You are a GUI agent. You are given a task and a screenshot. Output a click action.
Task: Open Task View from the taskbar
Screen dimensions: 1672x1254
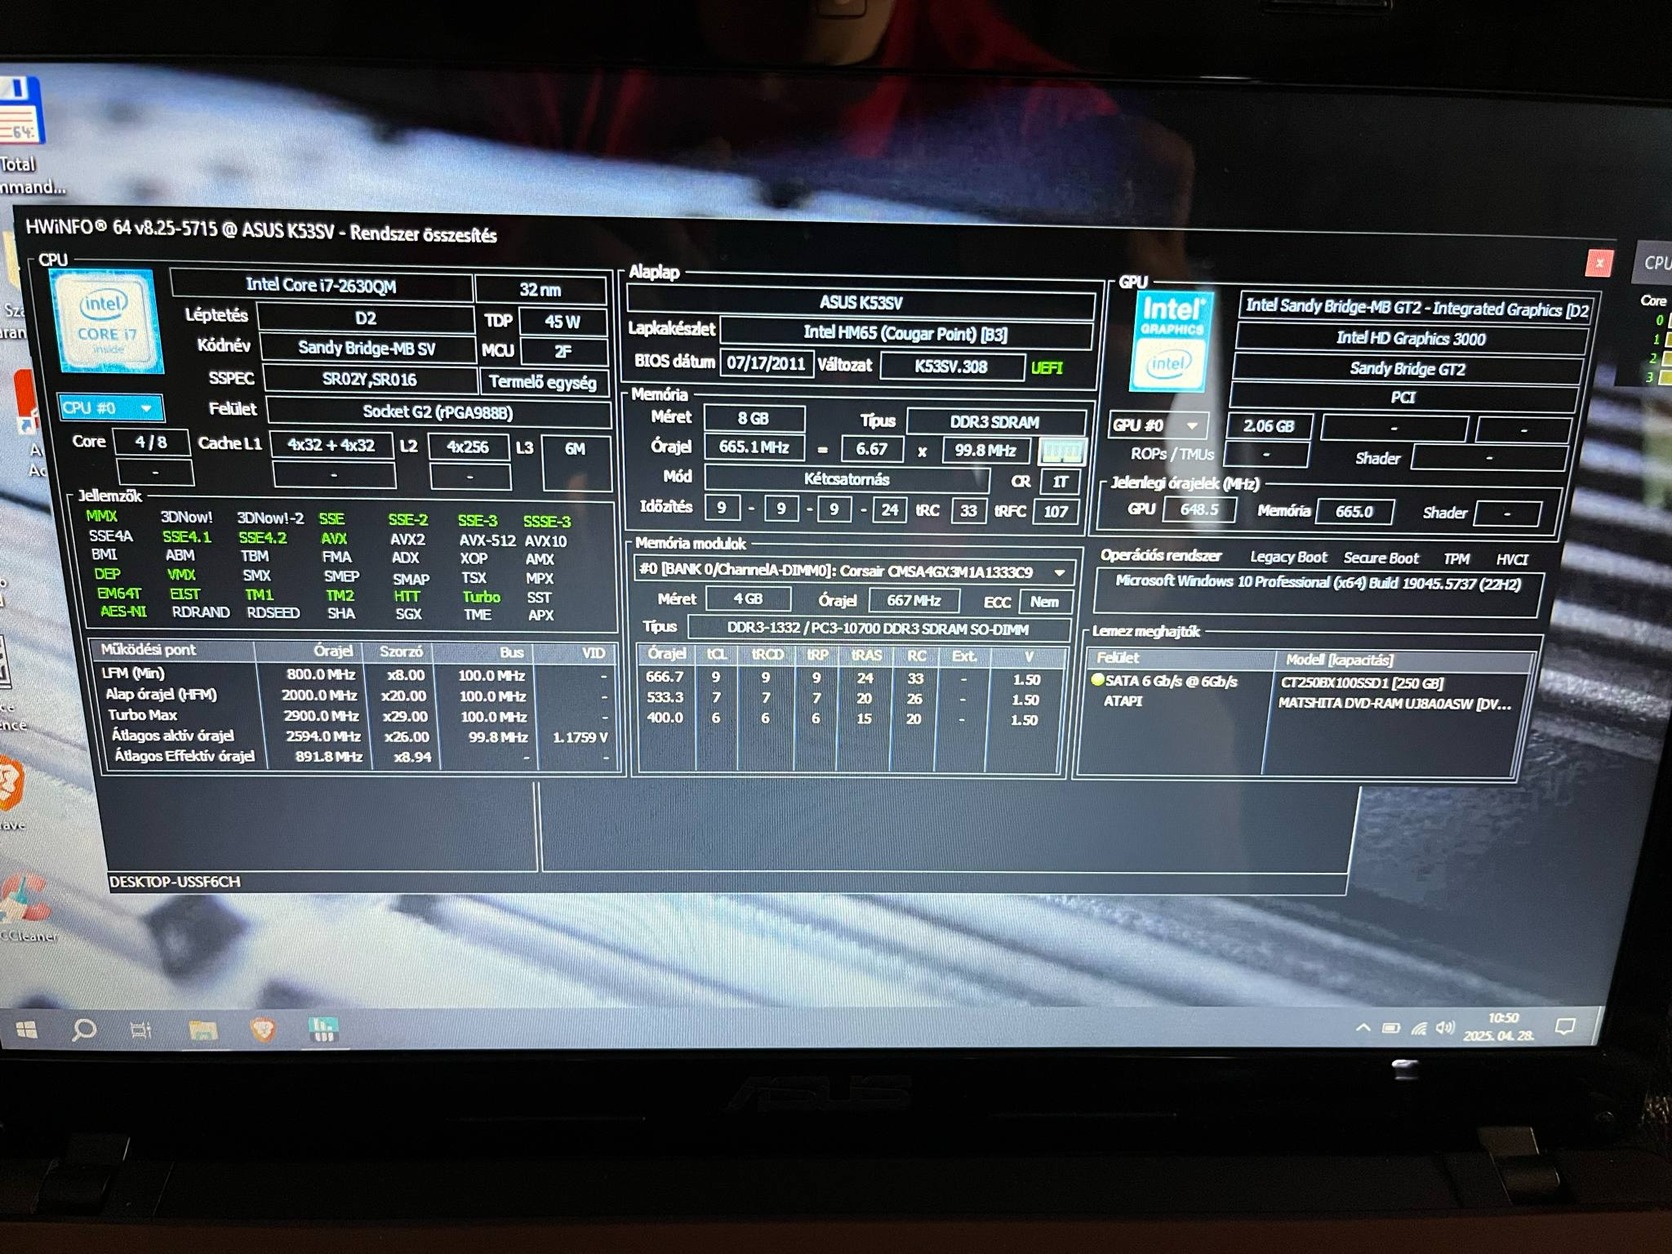coord(142,1029)
